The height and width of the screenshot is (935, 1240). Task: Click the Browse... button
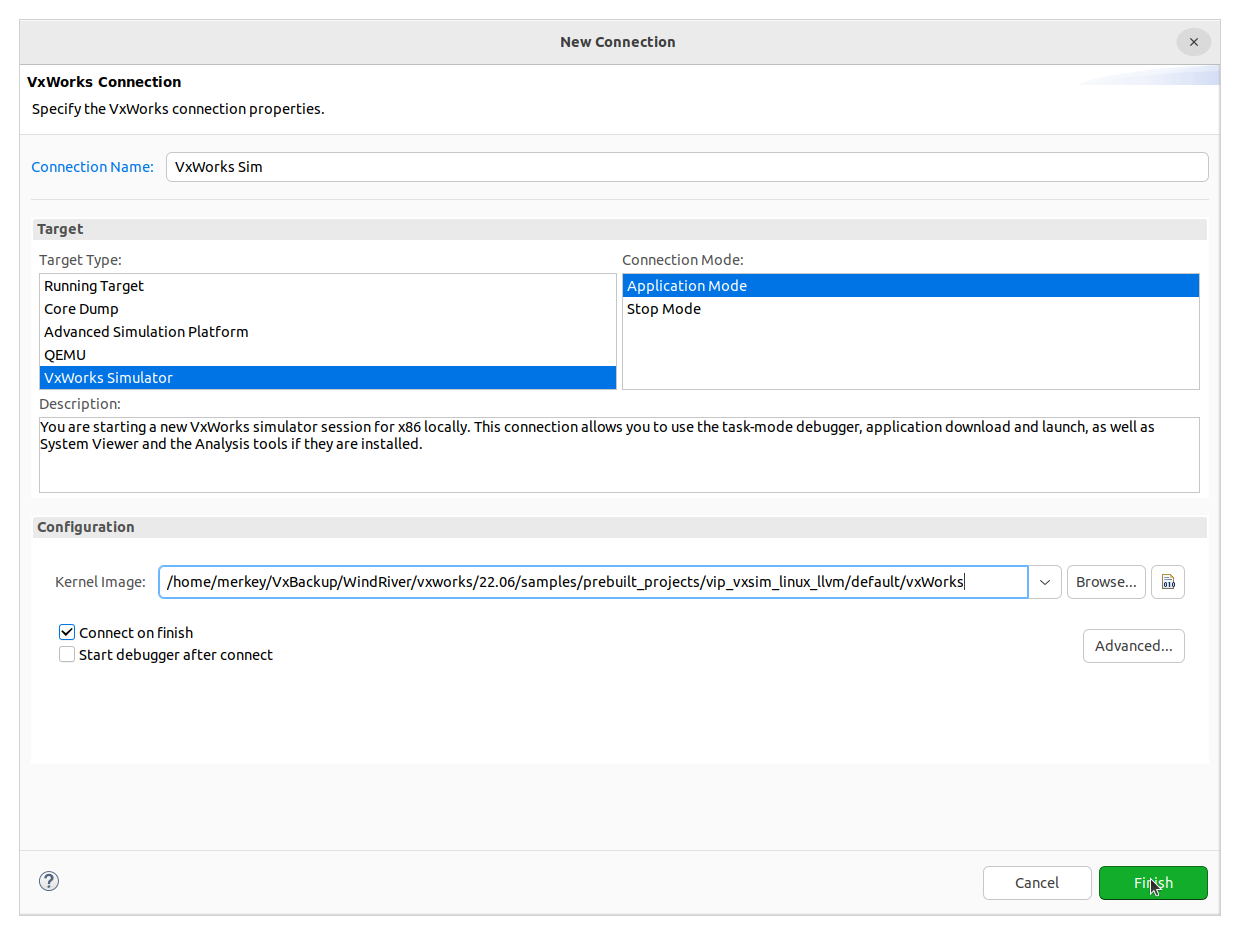click(x=1106, y=582)
